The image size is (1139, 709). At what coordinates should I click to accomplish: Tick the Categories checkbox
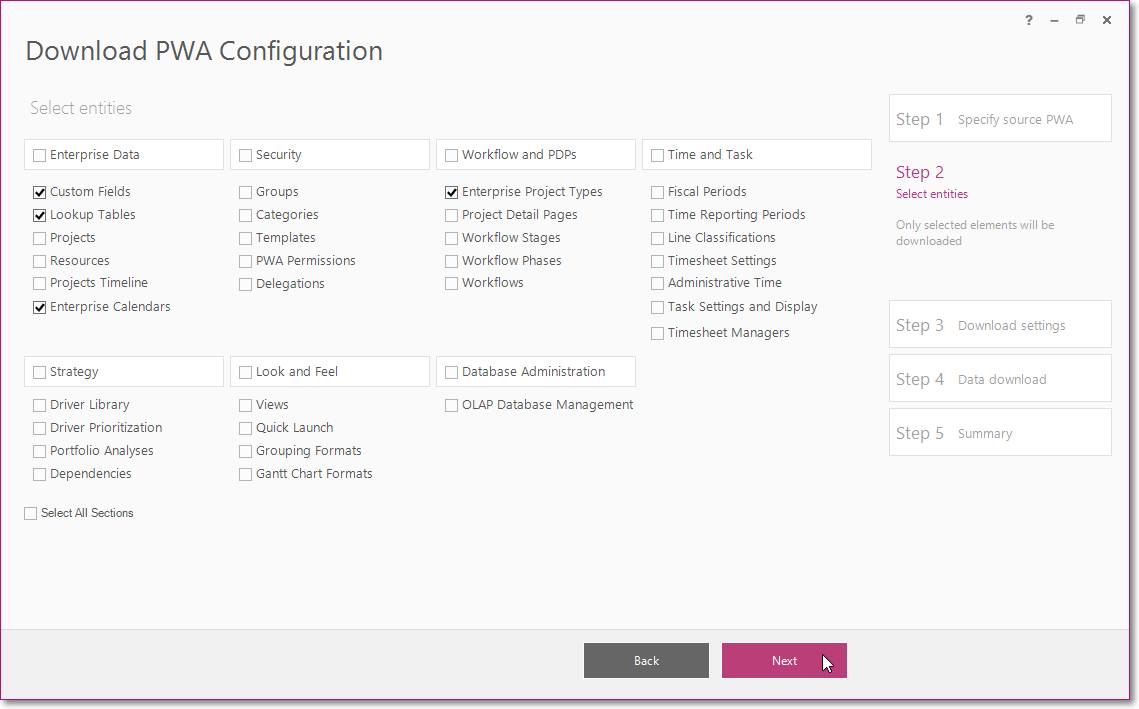coord(246,216)
